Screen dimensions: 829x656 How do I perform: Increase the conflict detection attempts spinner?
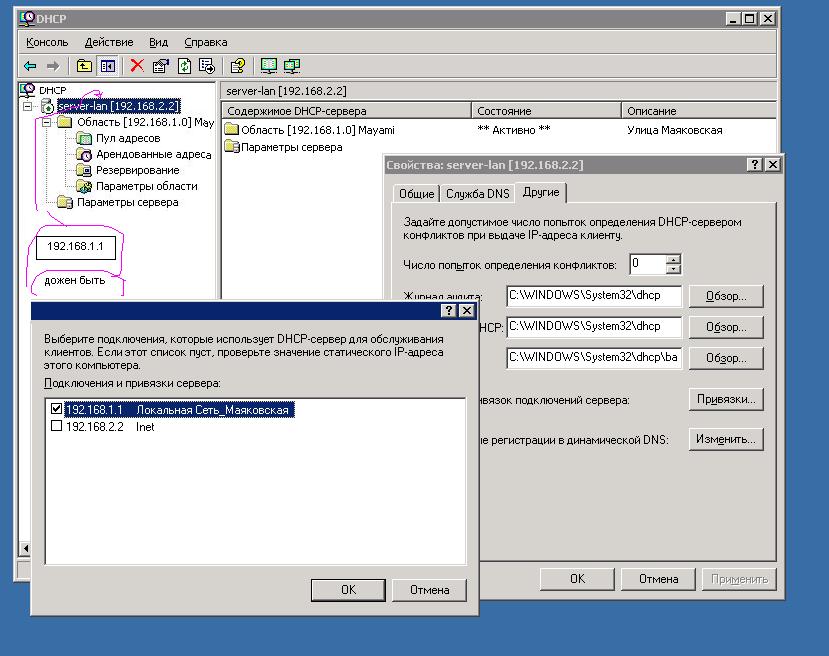(673, 260)
